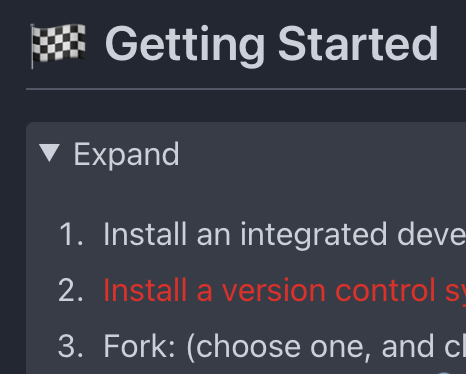This screenshot has width=466, height=374.
Task: Click the word Install in step one
Action: pyautogui.click(x=145, y=235)
